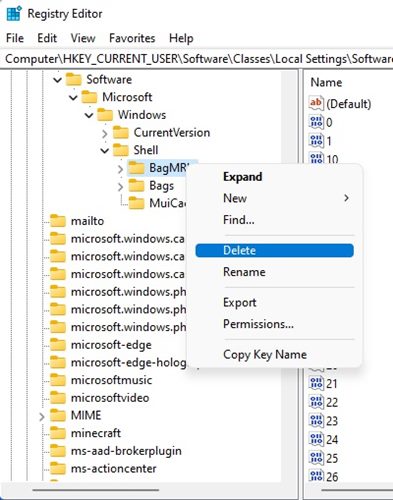This screenshot has height=500, width=393.
Task: Select the BagMRU folder icon
Action: 136,168
